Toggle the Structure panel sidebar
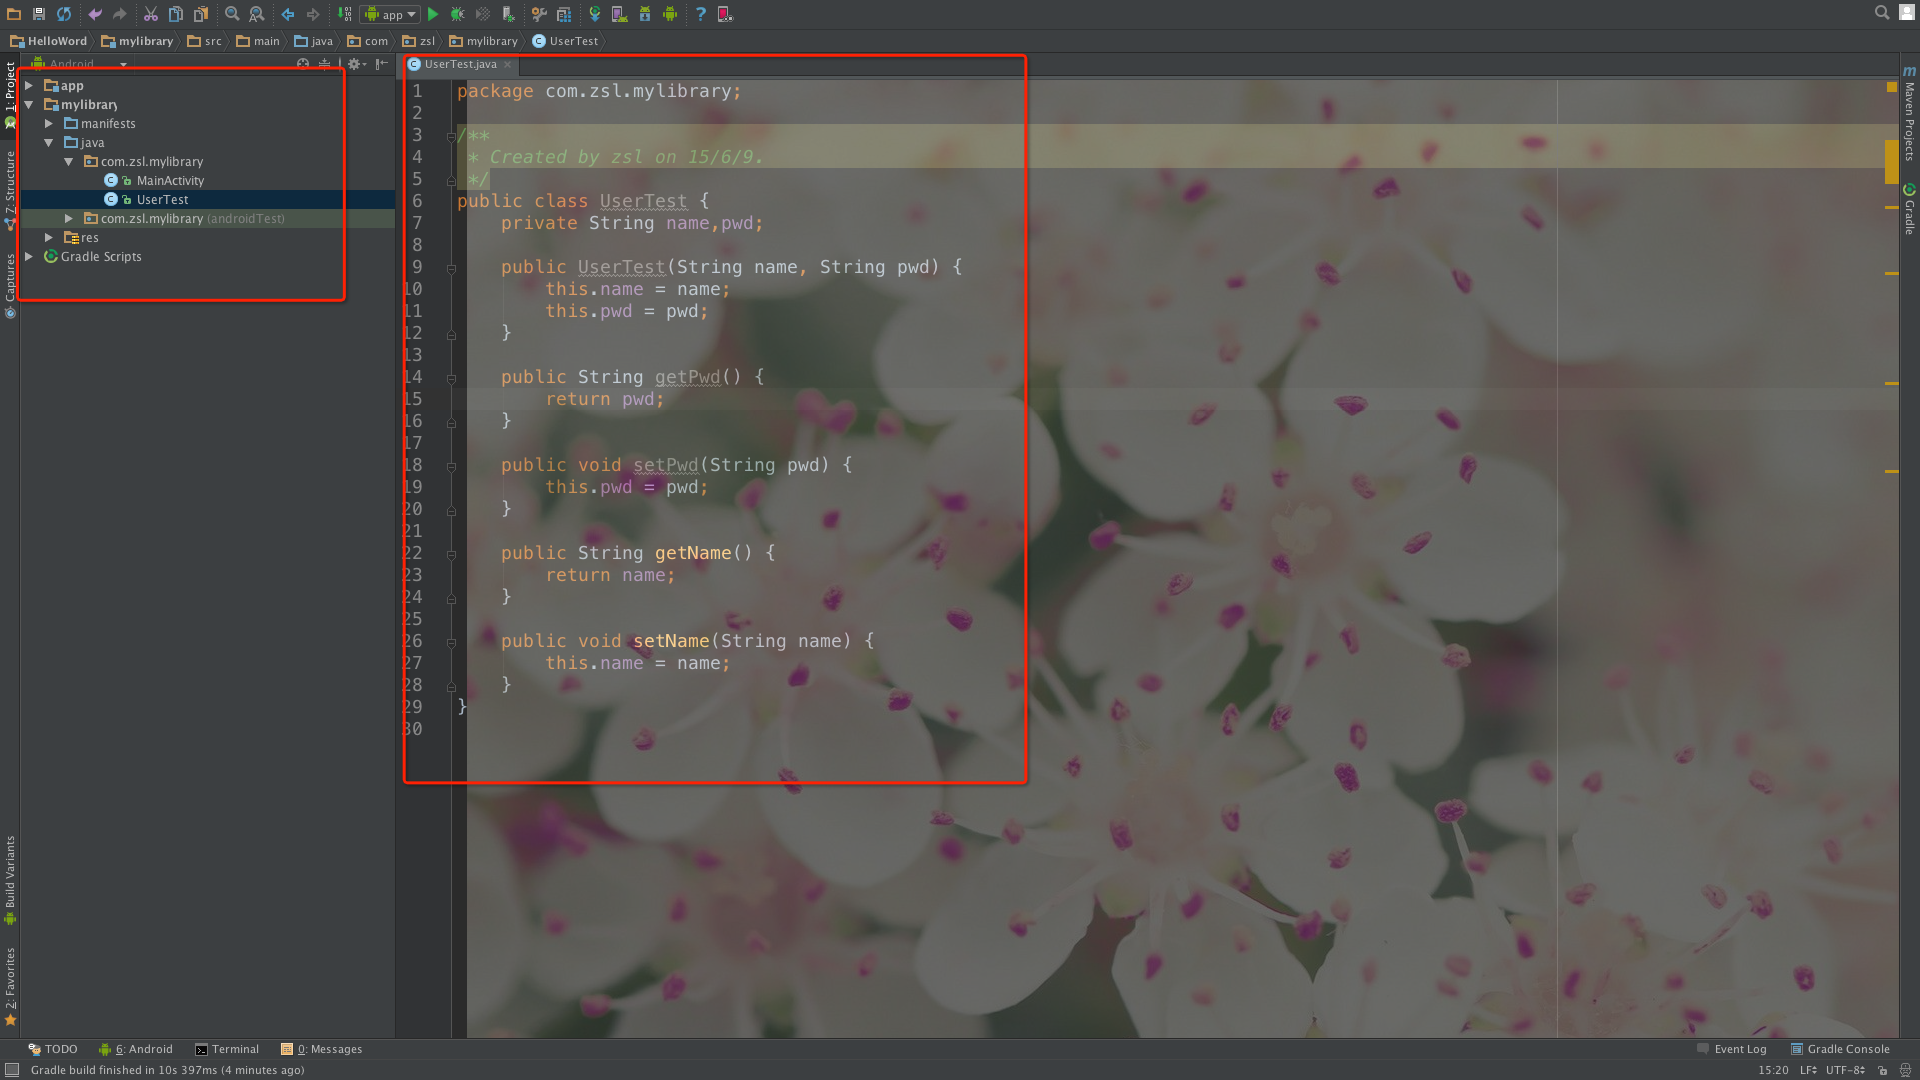 click(12, 183)
